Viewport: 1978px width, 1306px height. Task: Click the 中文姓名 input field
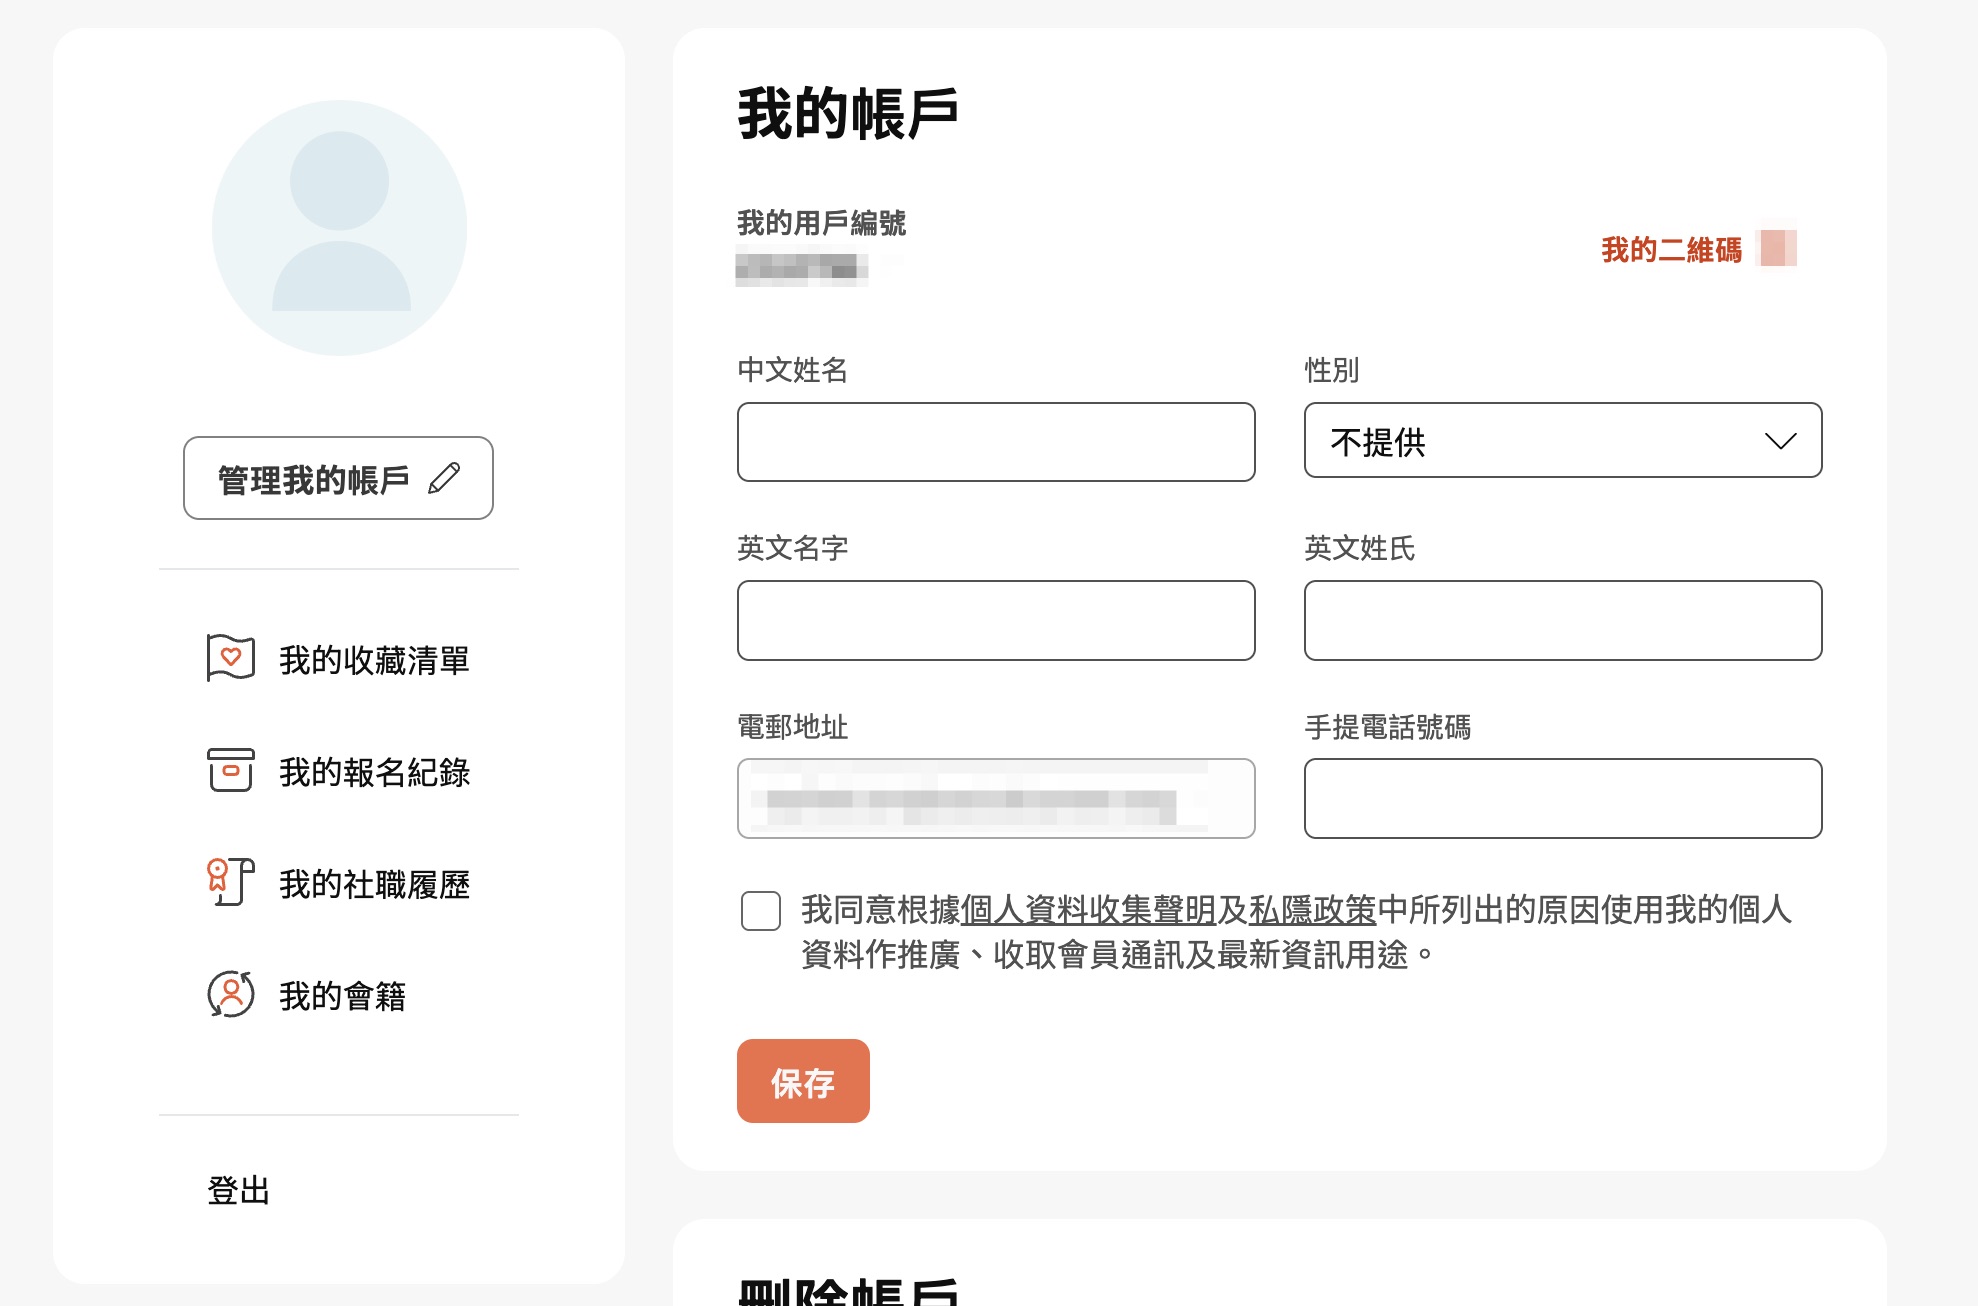tap(996, 442)
